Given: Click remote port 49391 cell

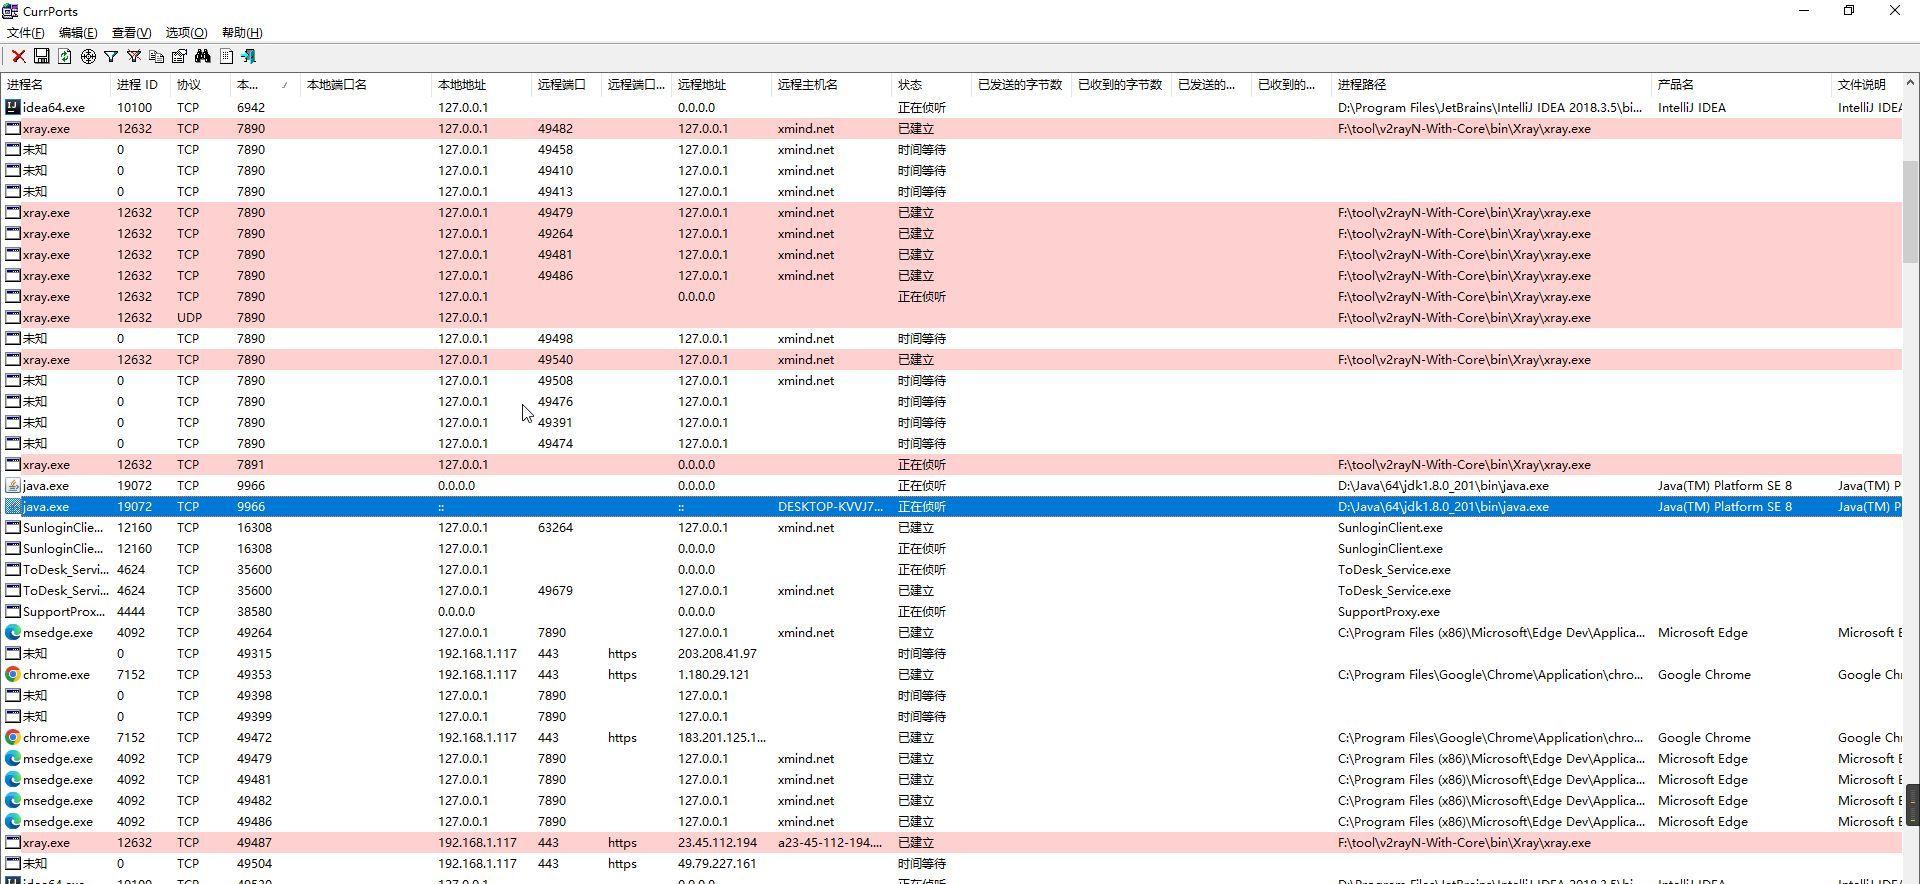Looking at the screenshot, I should [x=555, y=422].
